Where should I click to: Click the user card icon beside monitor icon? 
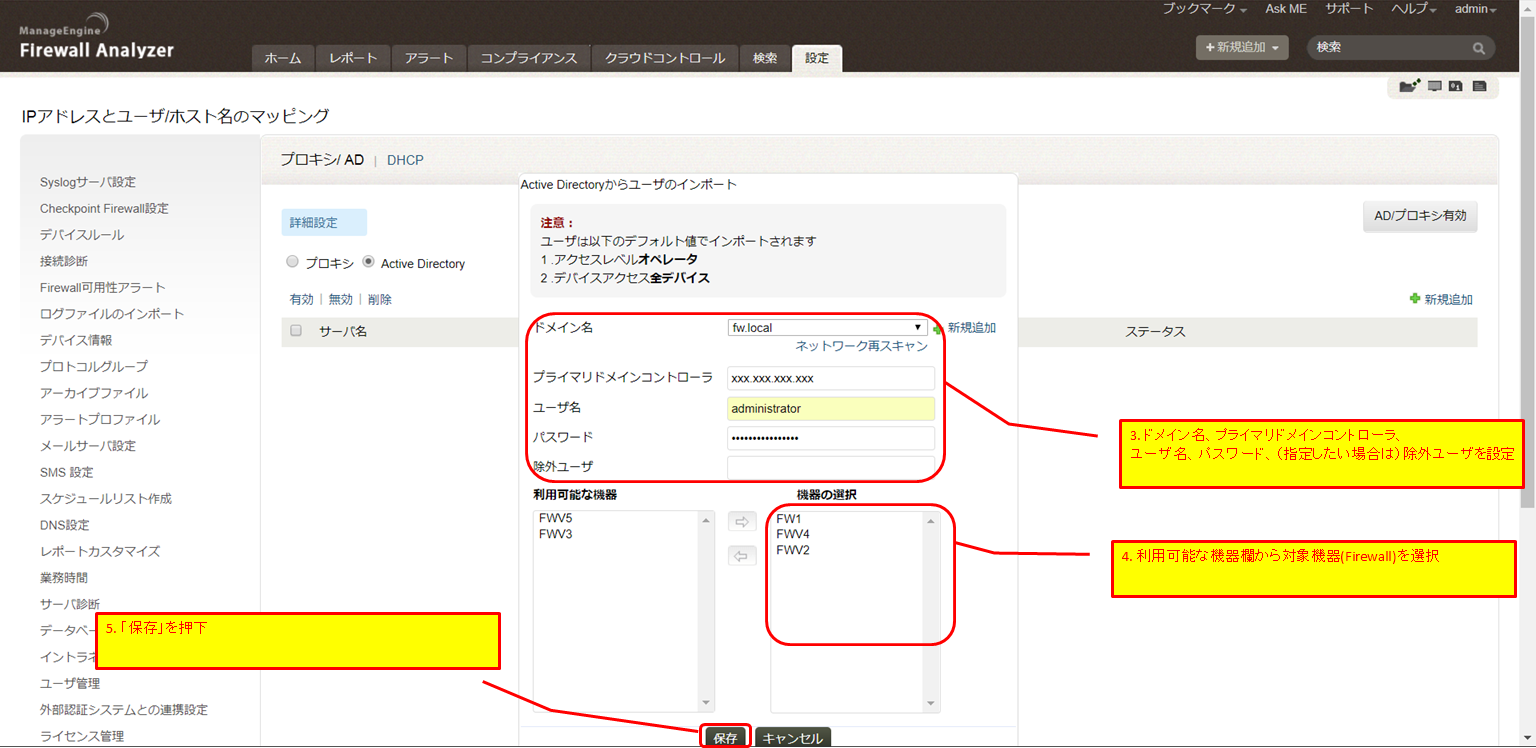click(1456, 87)
